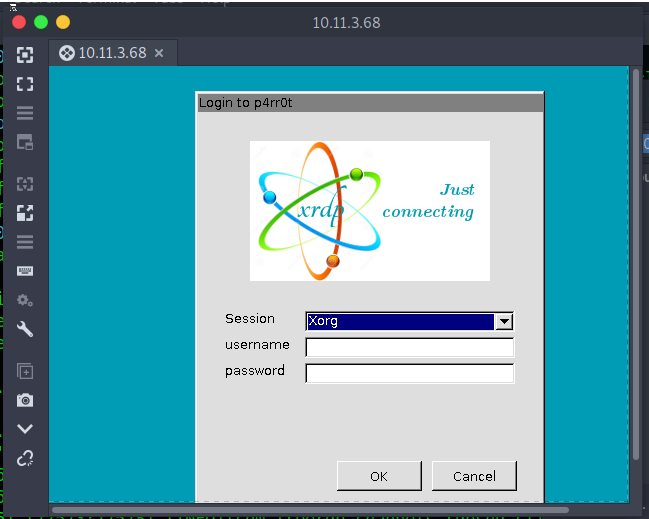
Task: Click the yellow window button in the title bar
Action: (x=63, y=22)
